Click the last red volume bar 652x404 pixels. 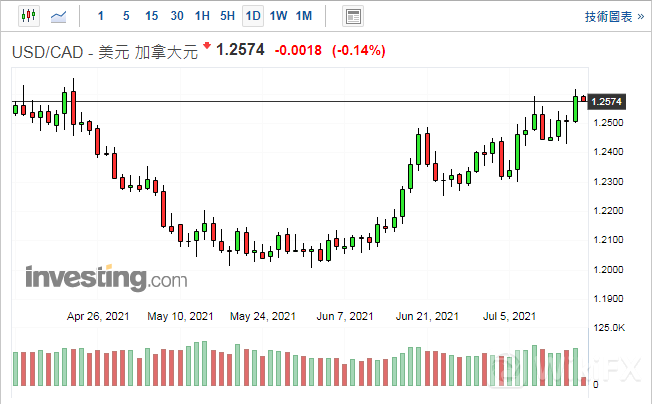(x=584, y=380)
